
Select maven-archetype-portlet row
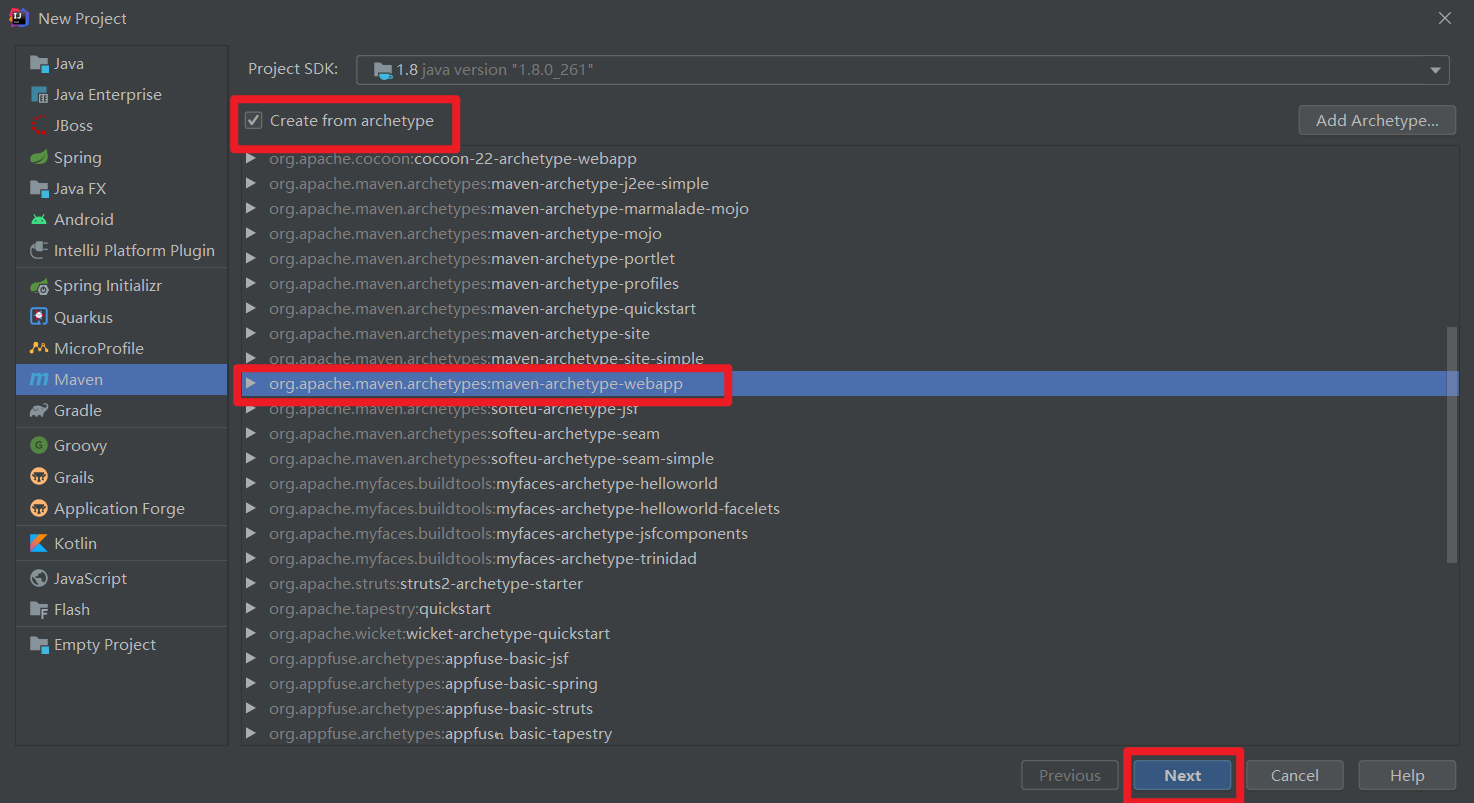(850, 259)
